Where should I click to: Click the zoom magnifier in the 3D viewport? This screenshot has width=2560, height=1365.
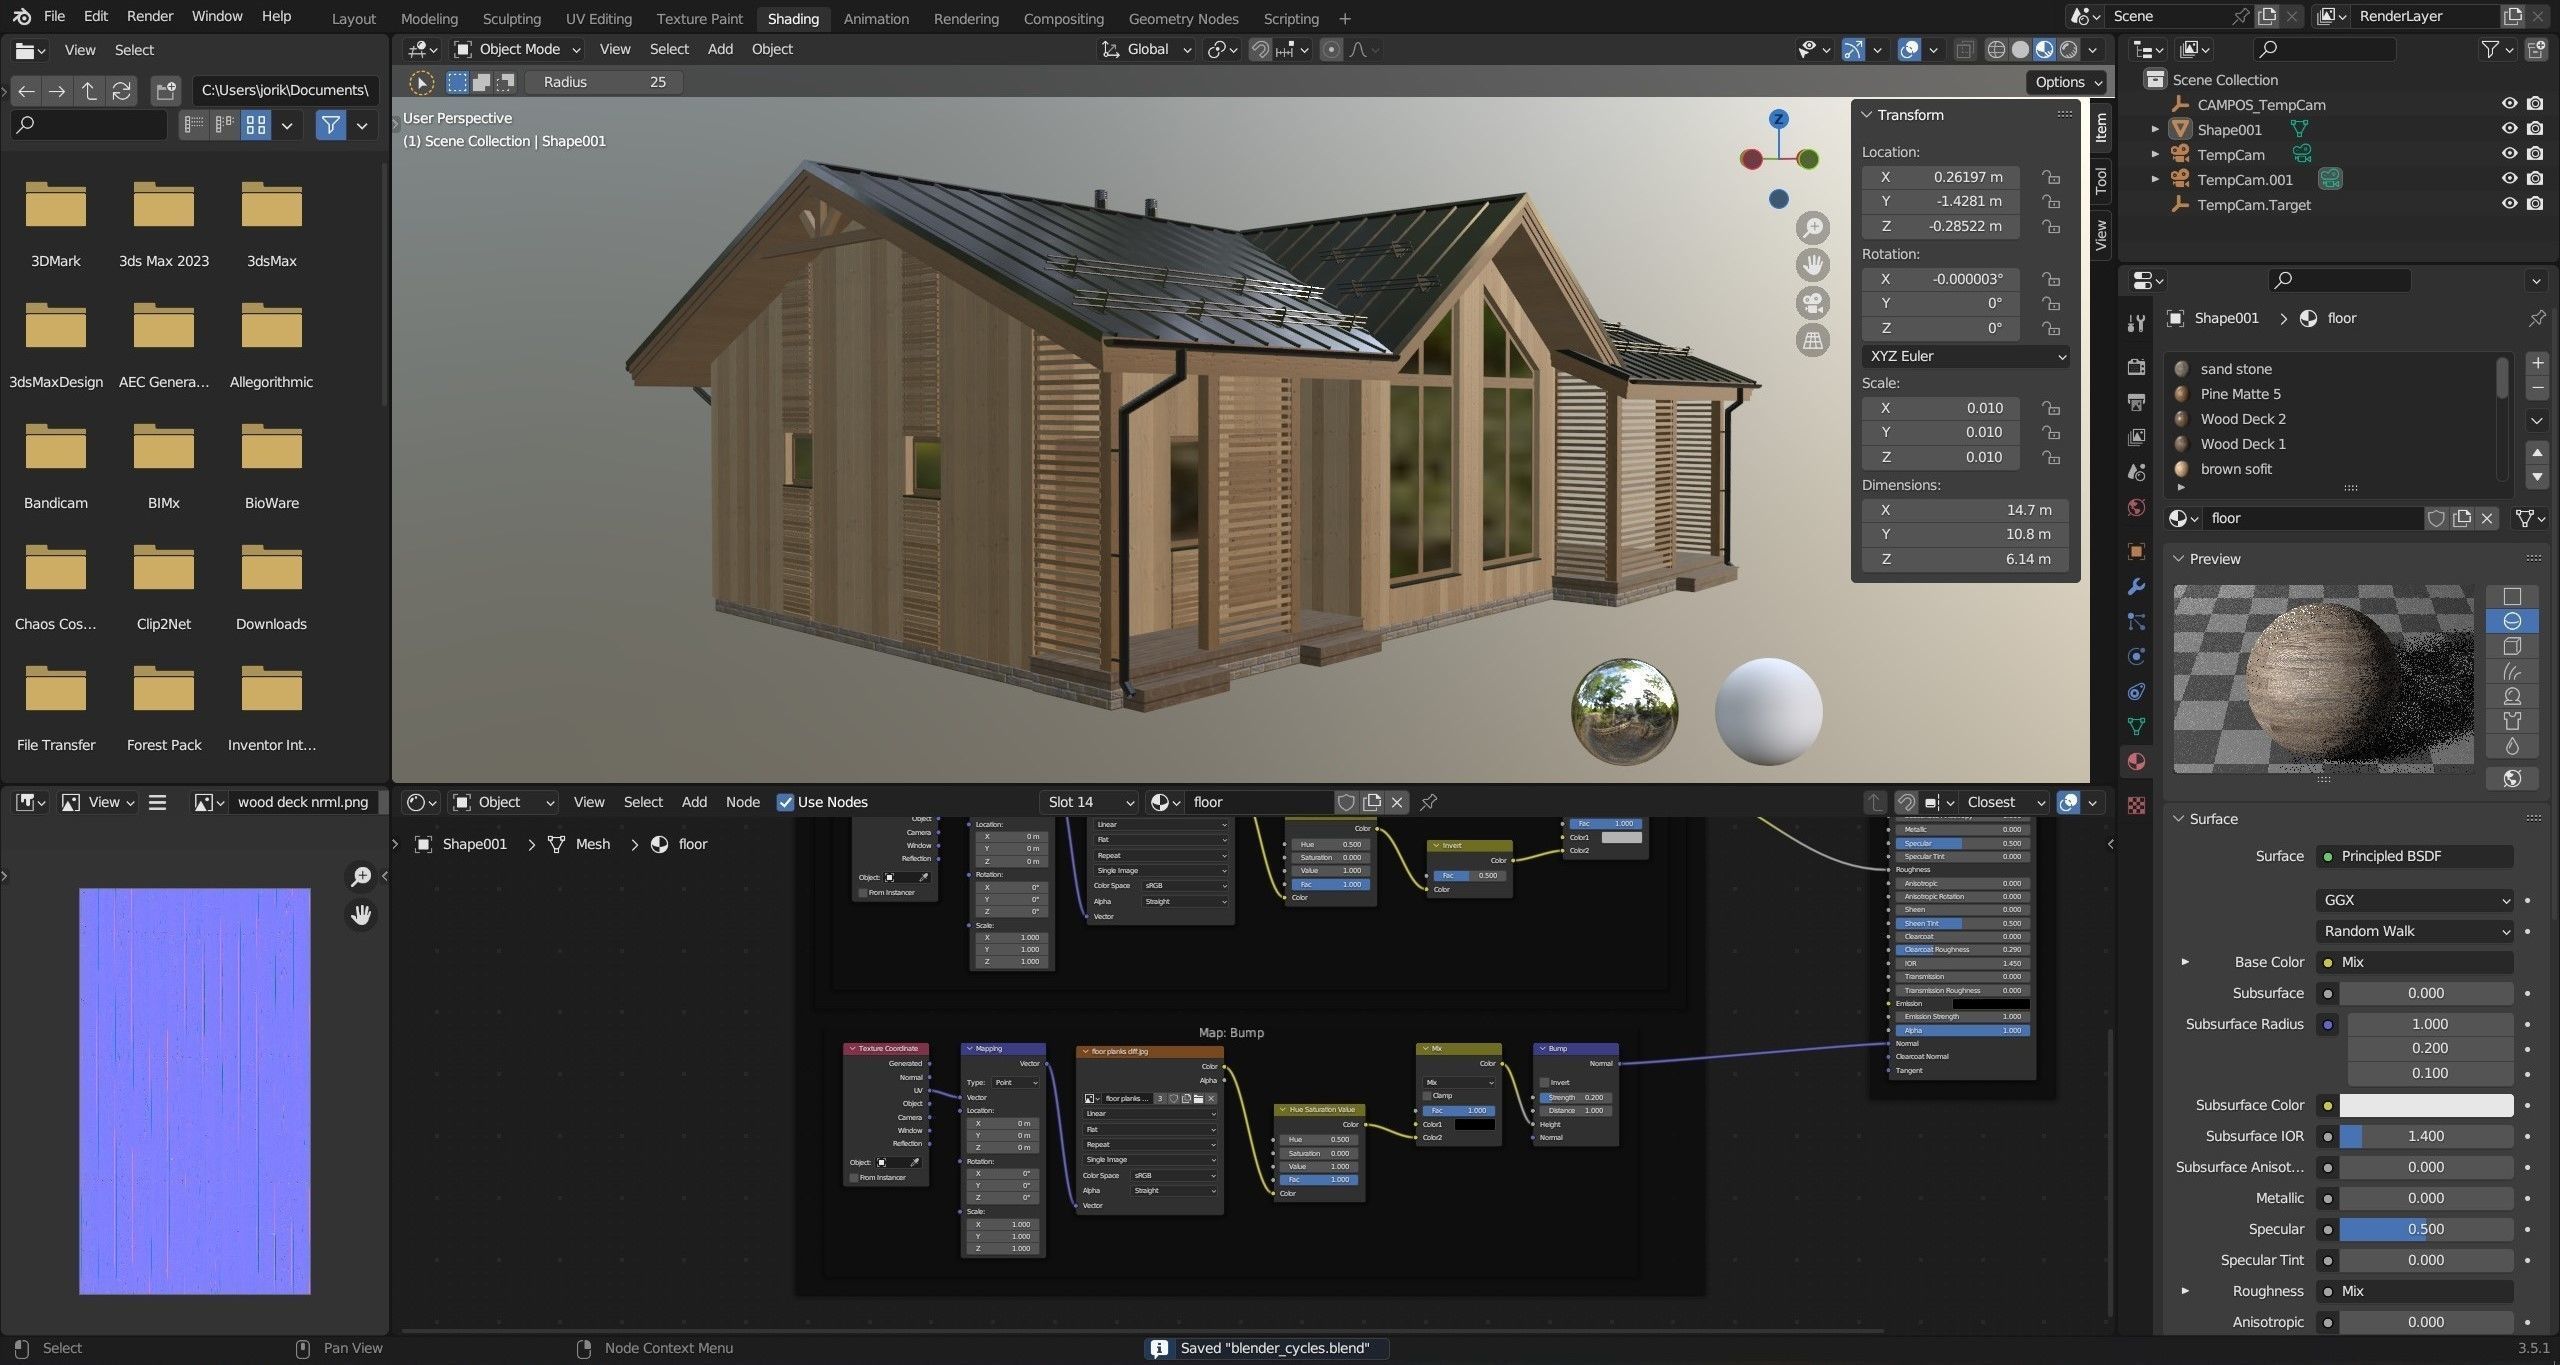[x=1812, y=228]
